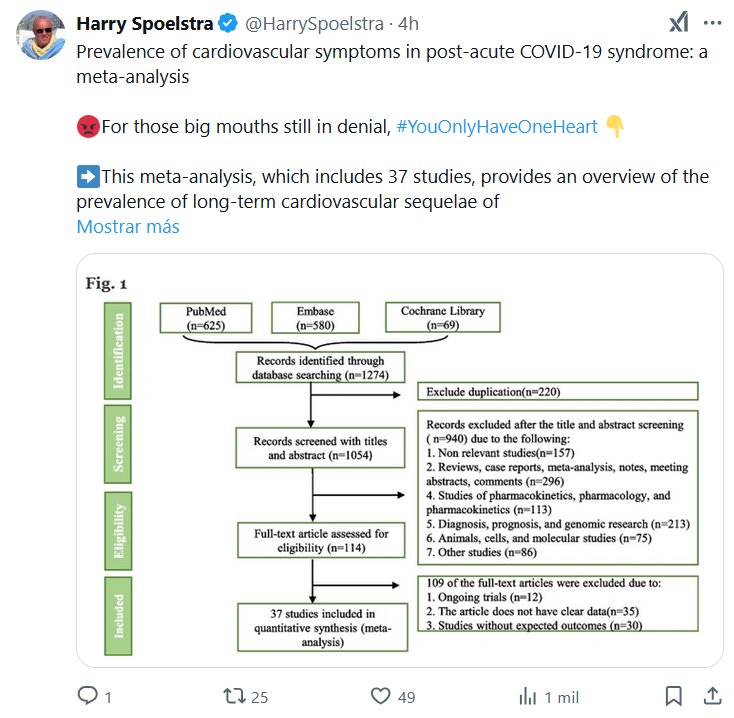Open the view analytics bar chart icon

coord(526,696)
